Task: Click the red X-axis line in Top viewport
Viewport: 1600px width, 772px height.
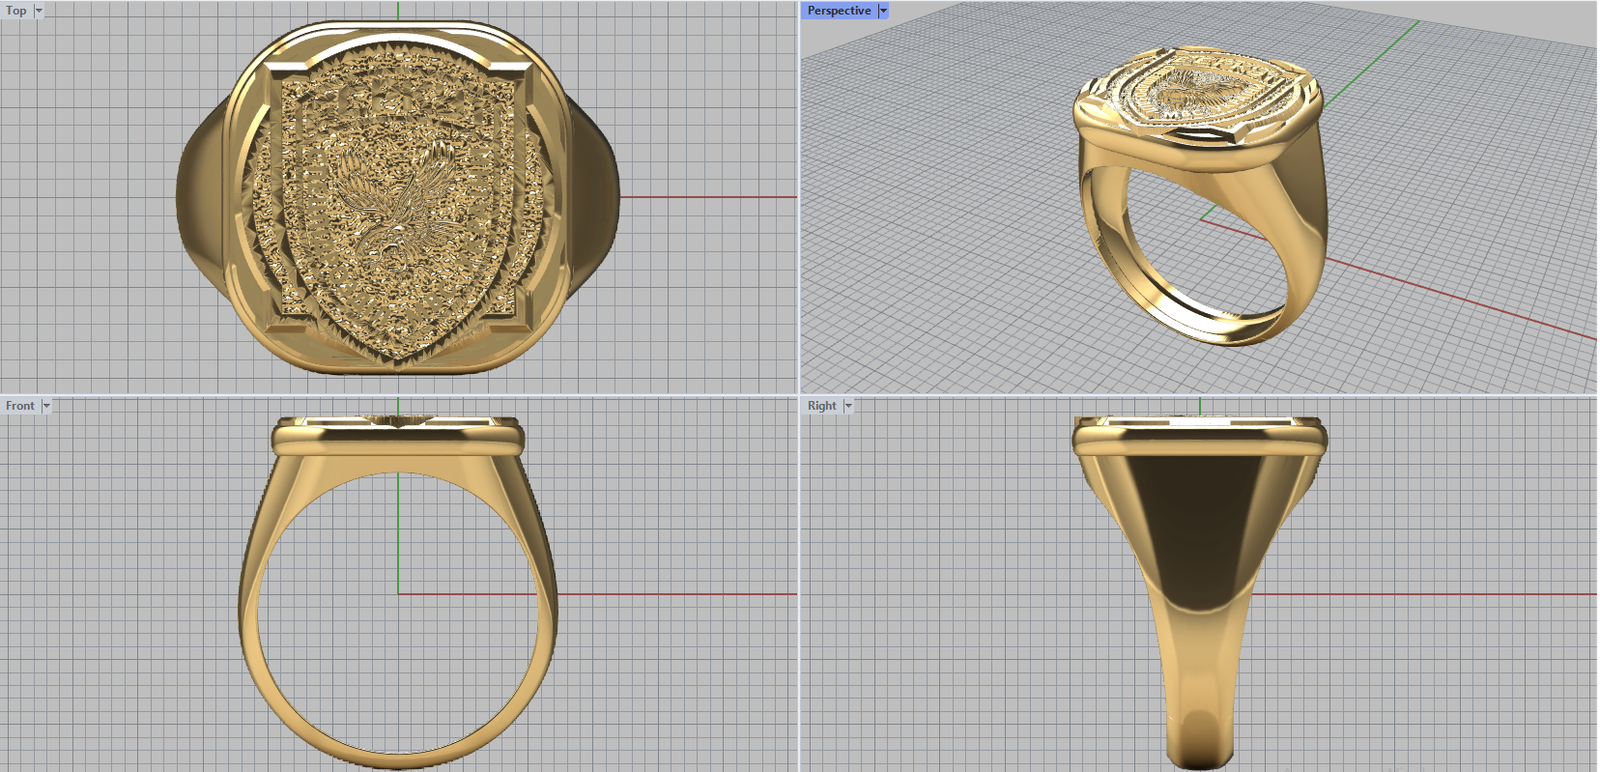Action: click(x=710, y=197)
